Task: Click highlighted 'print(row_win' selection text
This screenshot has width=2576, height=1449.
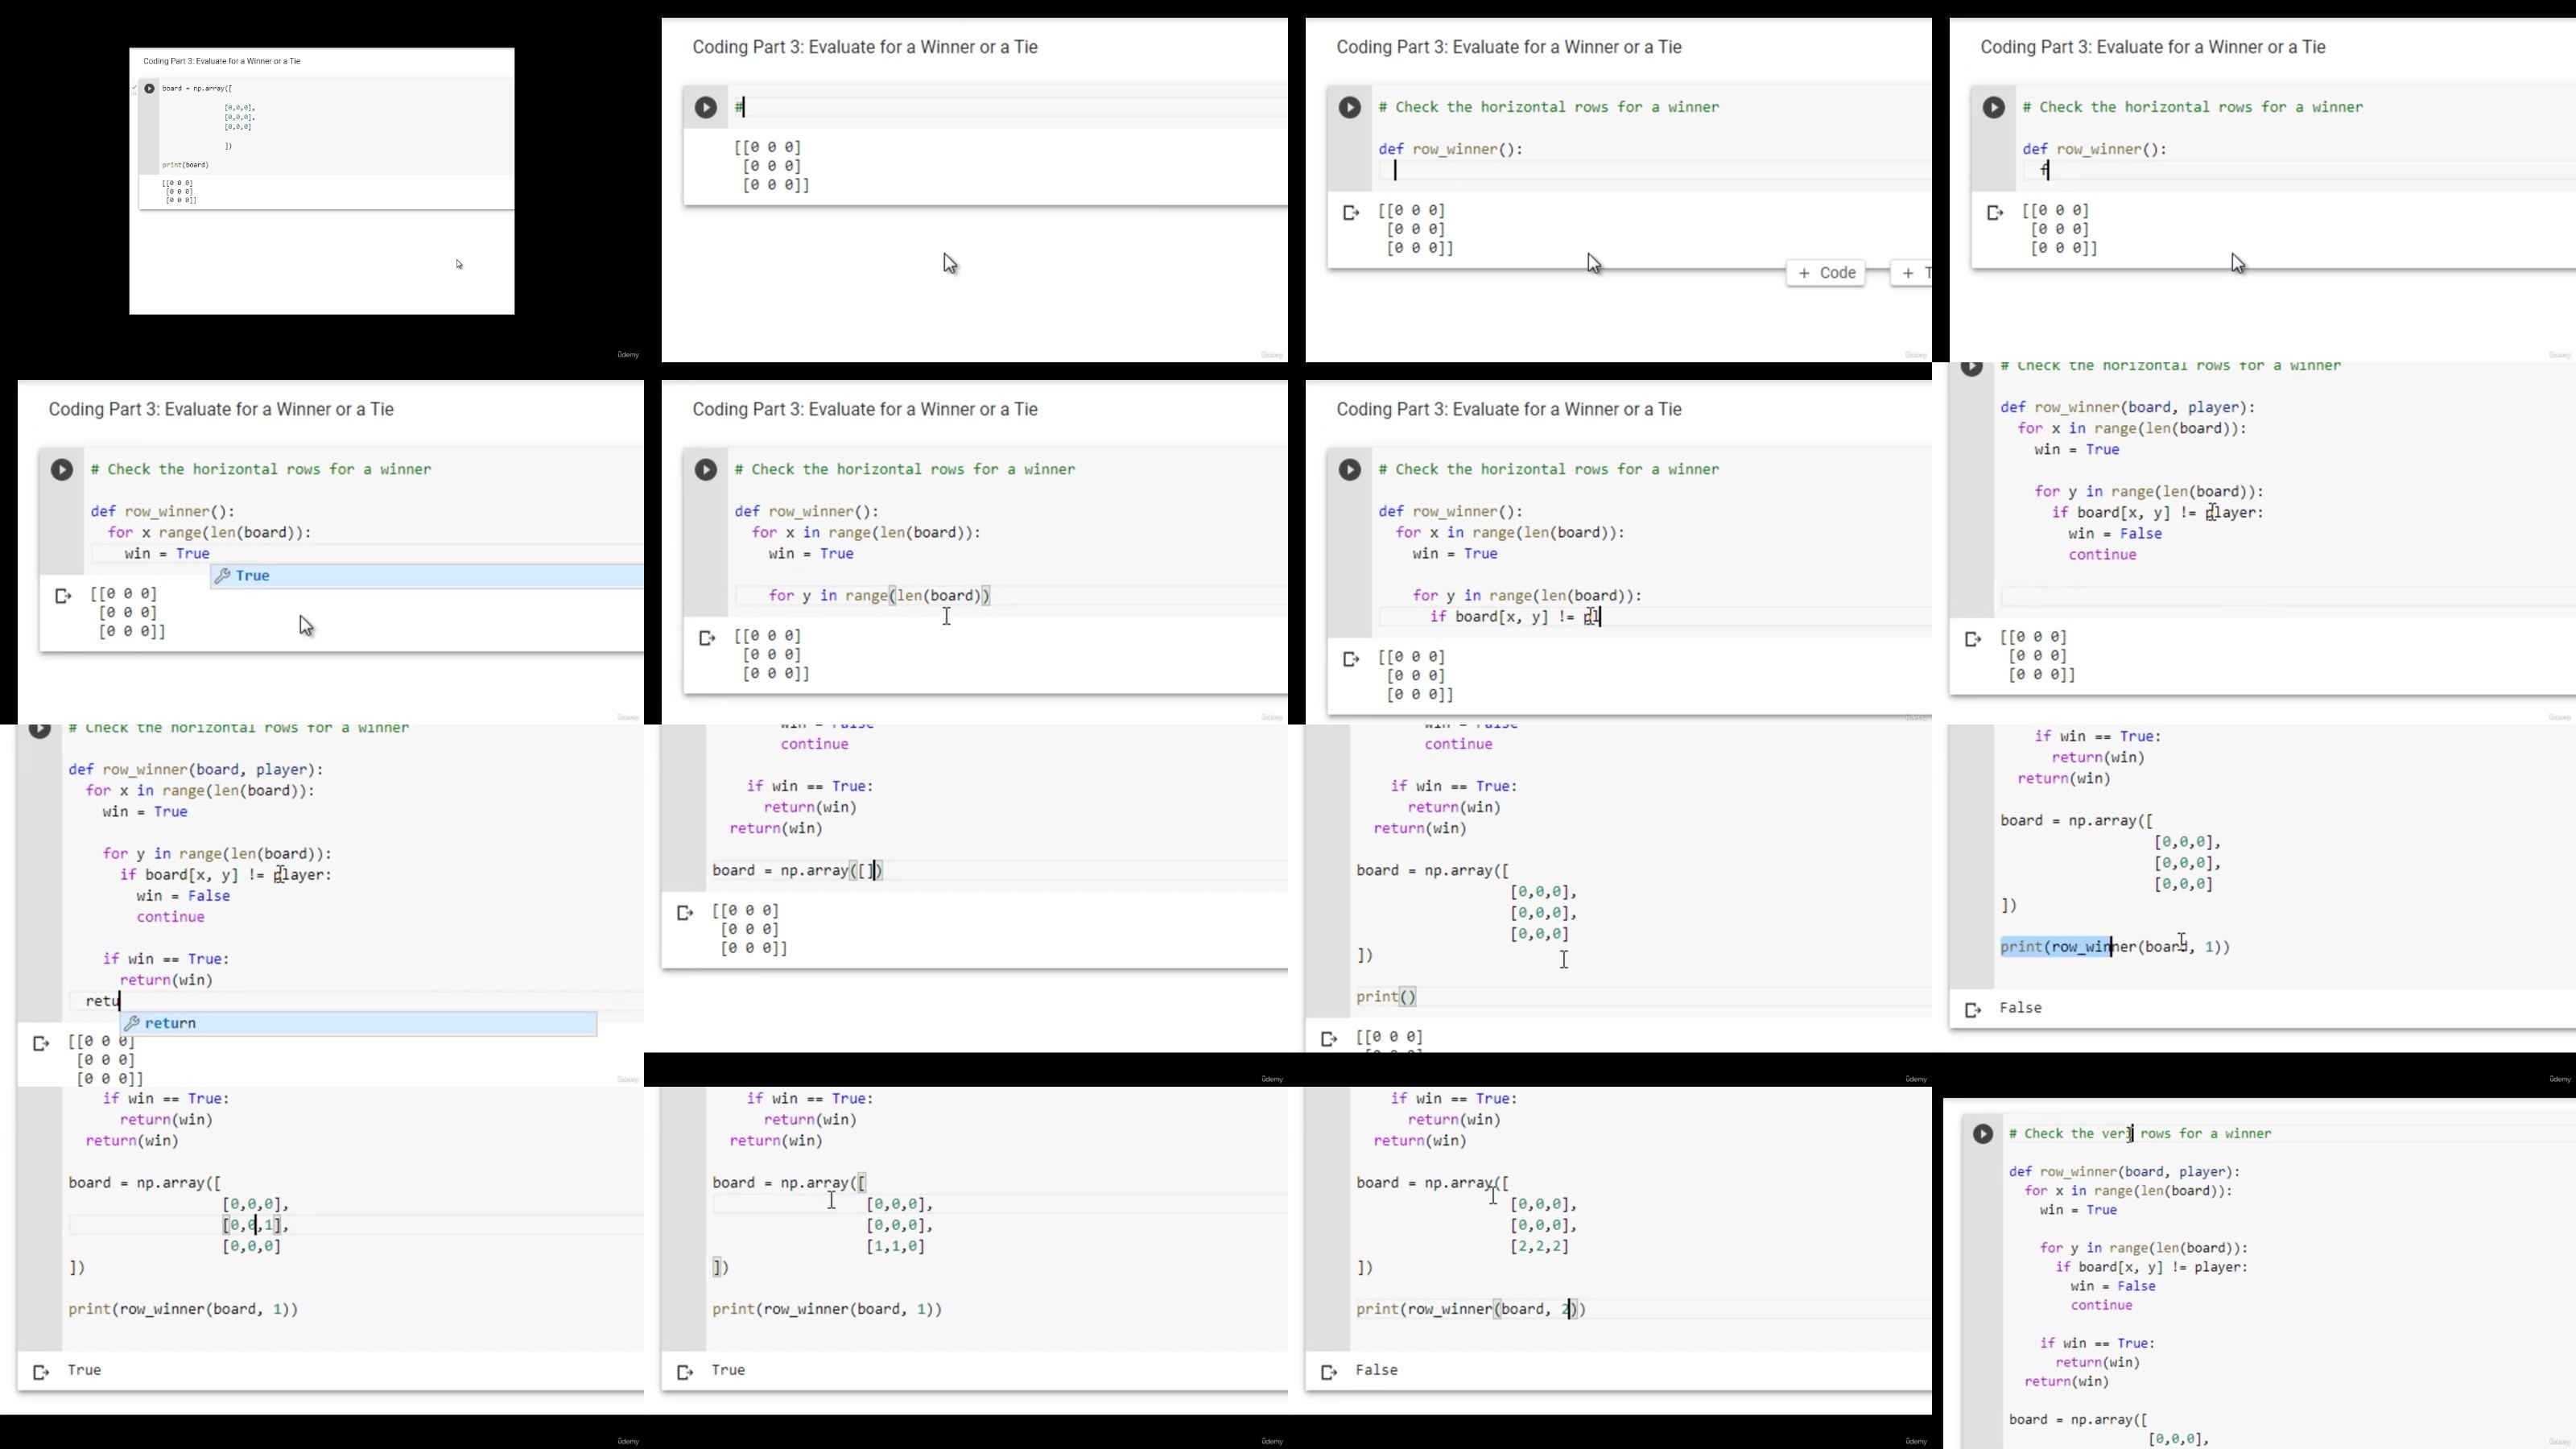Action: (2056, 946)
